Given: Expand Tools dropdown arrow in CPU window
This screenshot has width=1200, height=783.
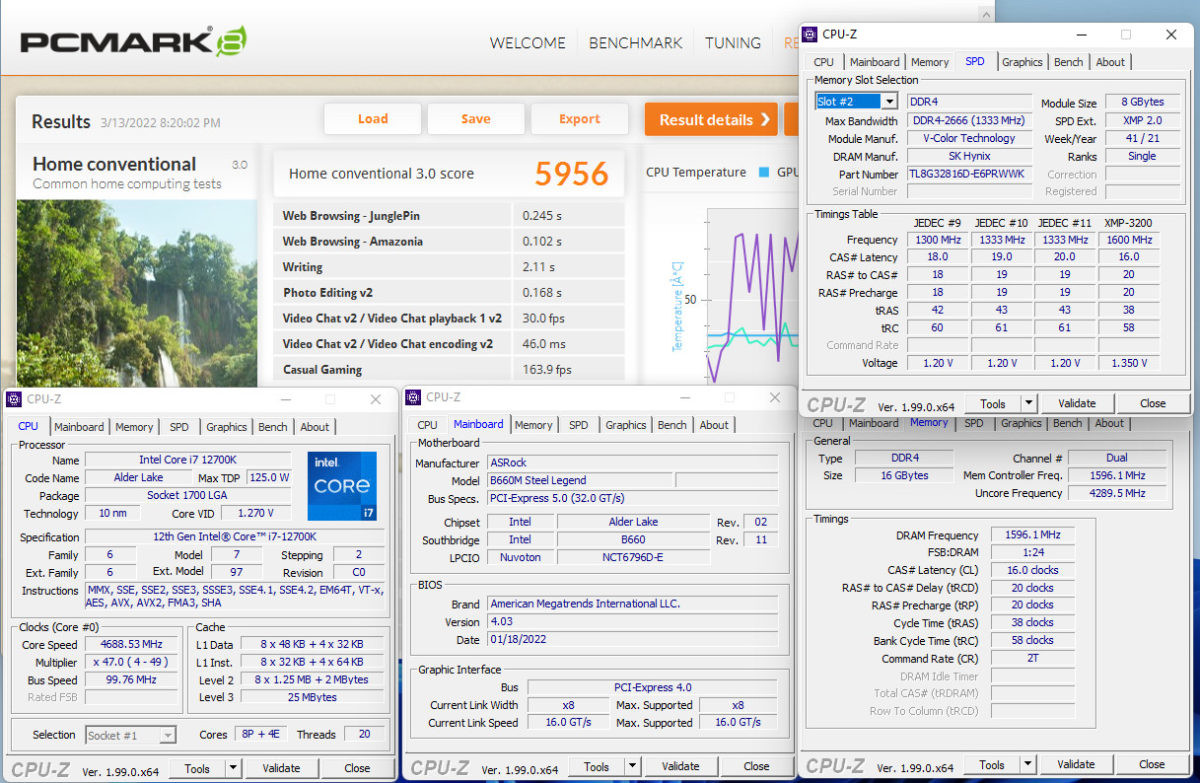Looking at the screenshot, I should coord(233,768).
